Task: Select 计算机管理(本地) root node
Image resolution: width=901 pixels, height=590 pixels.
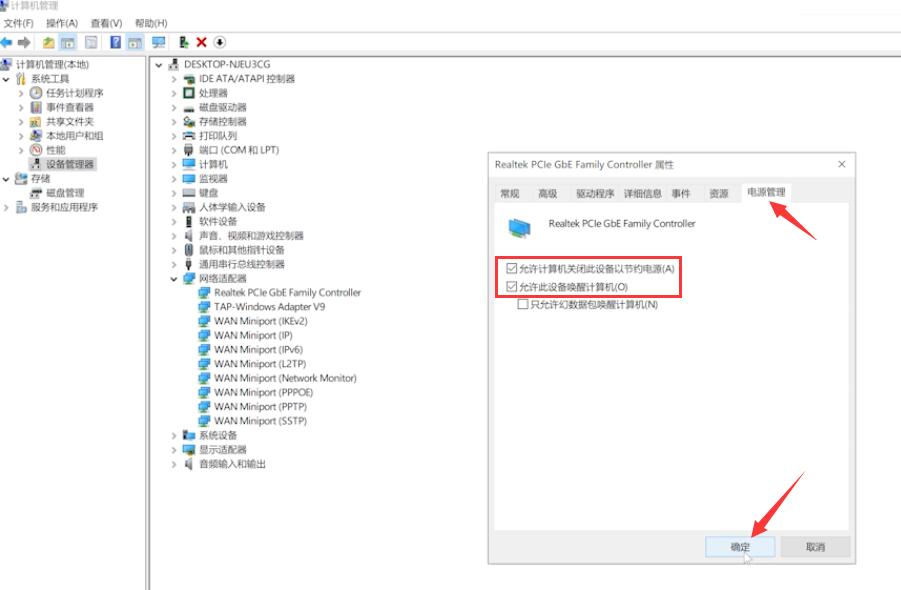Action: [x=52, y=64]
